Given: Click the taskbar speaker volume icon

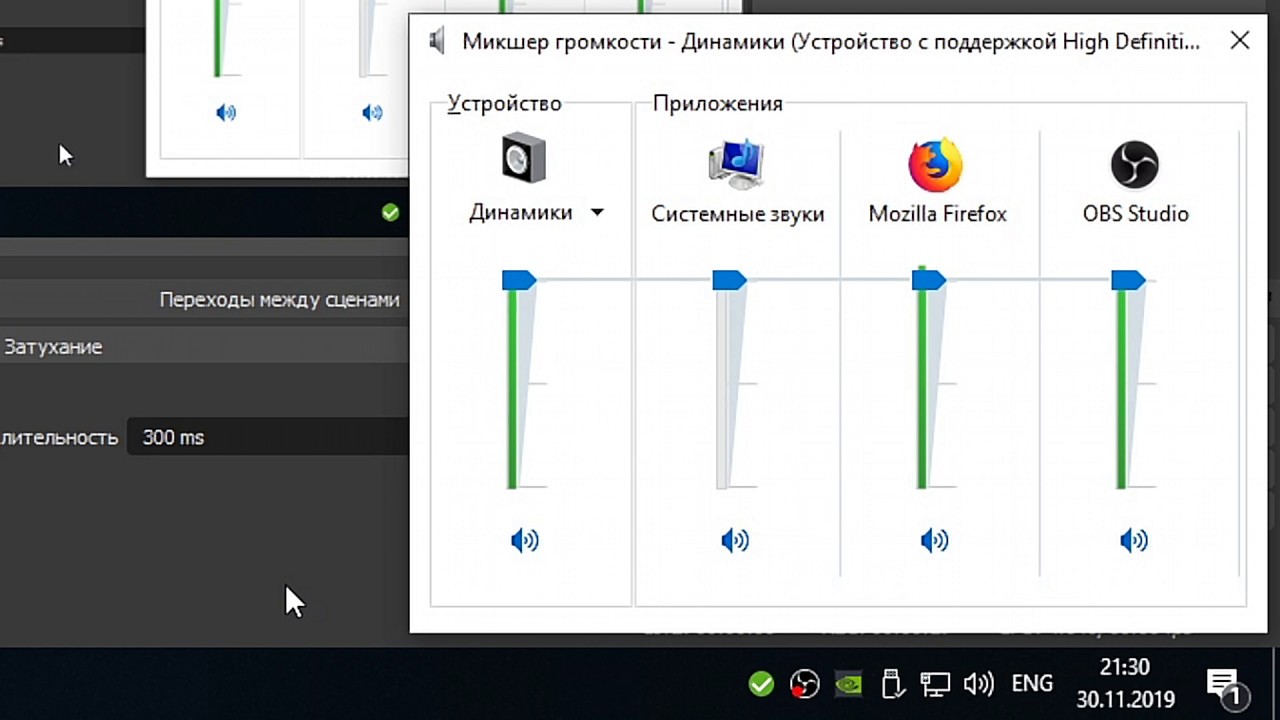Looking at the screenshot, I should pyautogui.click(x=979, y=684).
